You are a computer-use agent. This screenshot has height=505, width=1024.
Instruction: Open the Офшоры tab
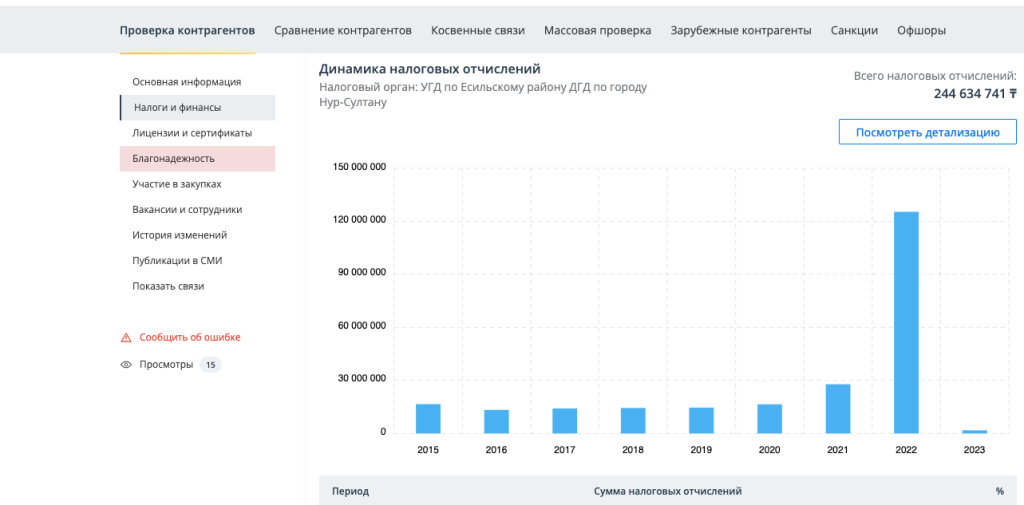pyautogui.click(x=921, y=30)
